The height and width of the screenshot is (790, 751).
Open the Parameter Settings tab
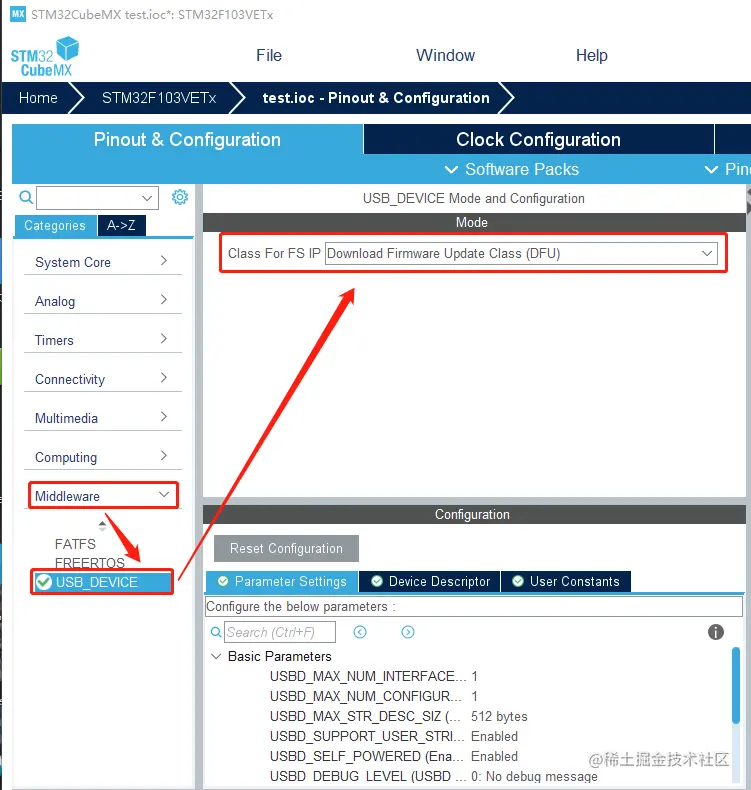(x=282, y=581)
